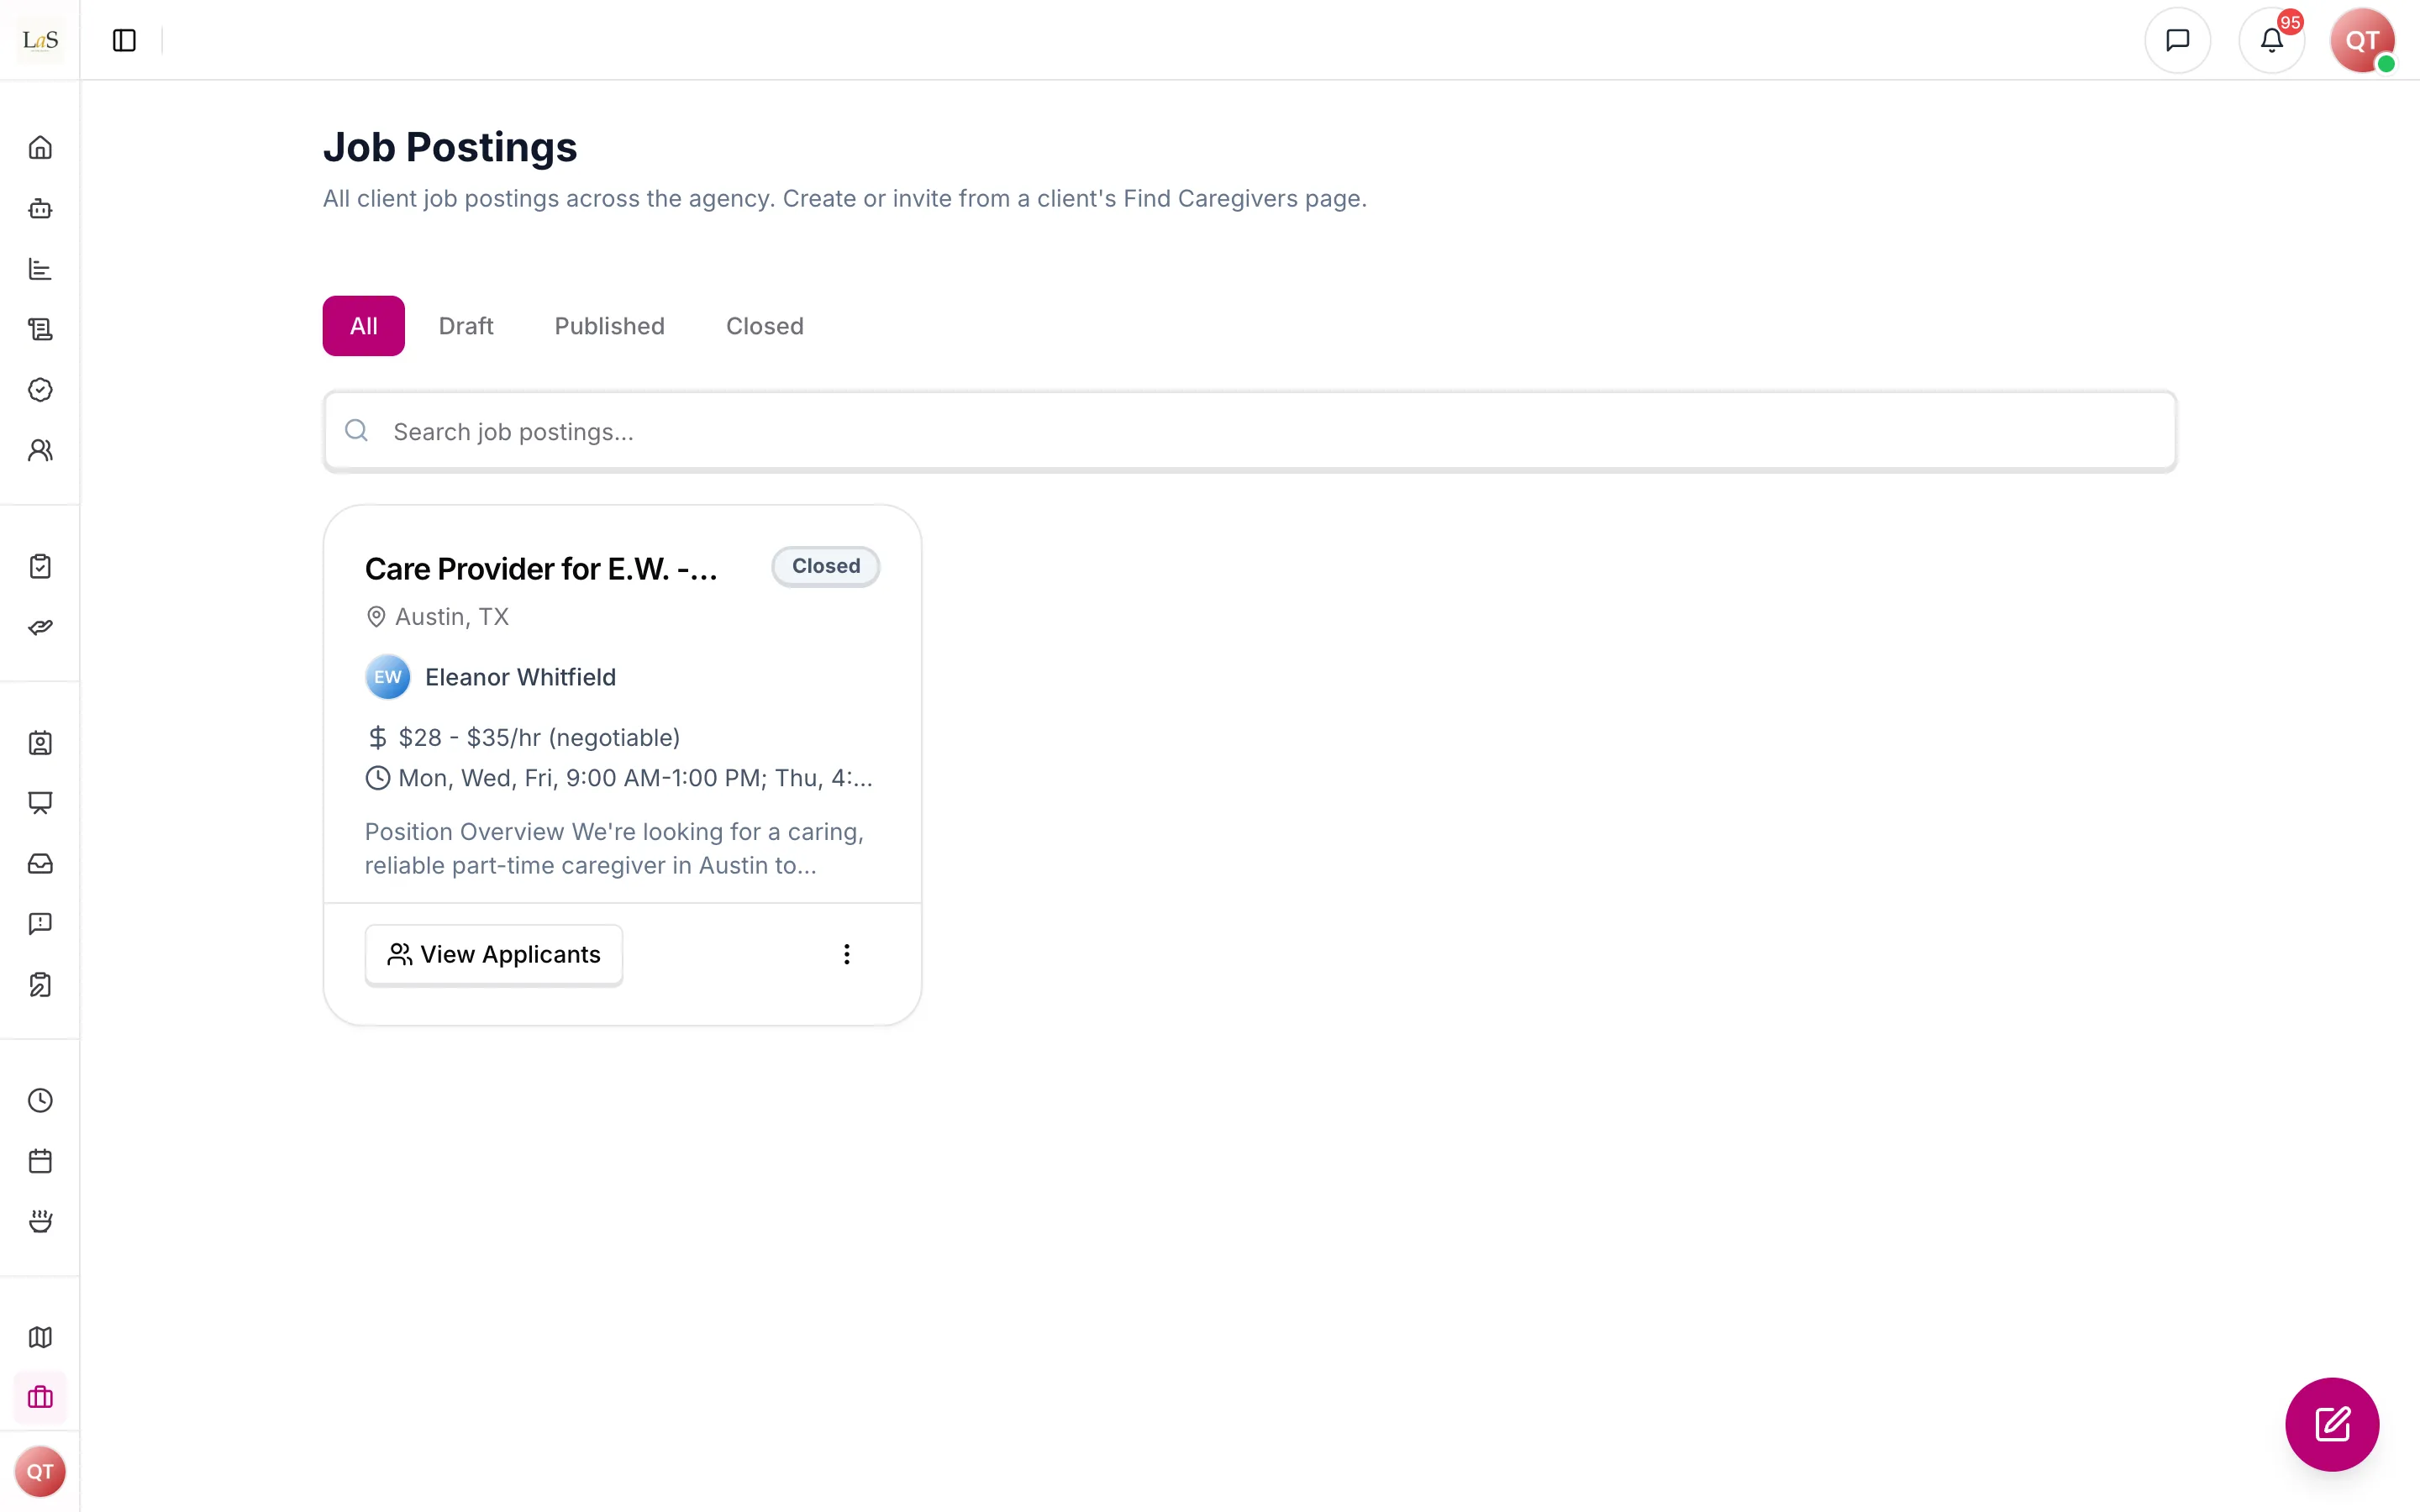Open the clipboard pen sidebar icon
This screenshot has width=2420, height=1512.
tap(40, 985)
